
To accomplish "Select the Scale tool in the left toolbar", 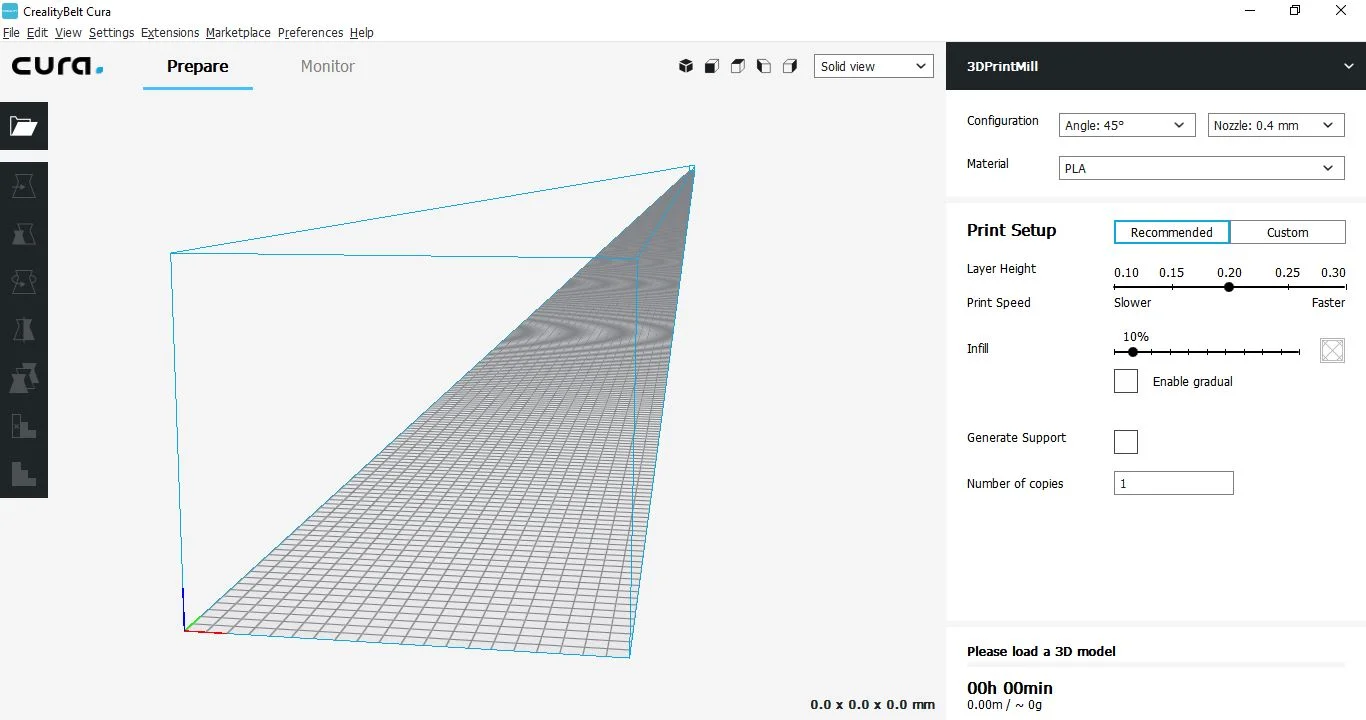I will pos(24,234).
